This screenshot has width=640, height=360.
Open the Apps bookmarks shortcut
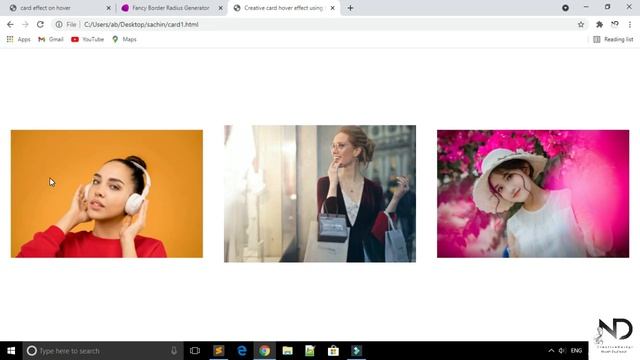[18, 39]
